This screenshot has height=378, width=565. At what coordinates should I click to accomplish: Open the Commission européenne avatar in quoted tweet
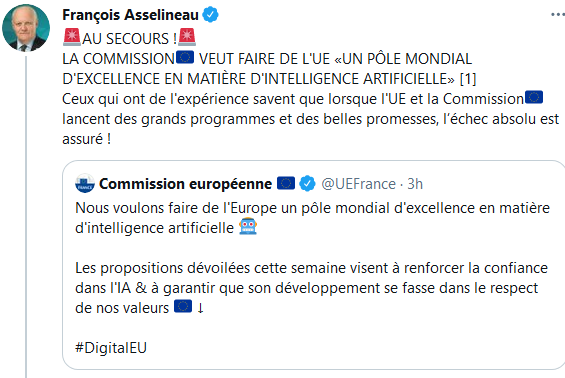(85, 183)
